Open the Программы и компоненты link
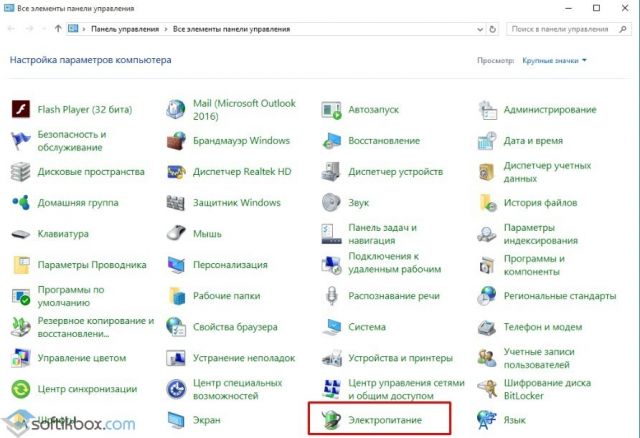The image size is (640, 438). click(x=534, y=265)
